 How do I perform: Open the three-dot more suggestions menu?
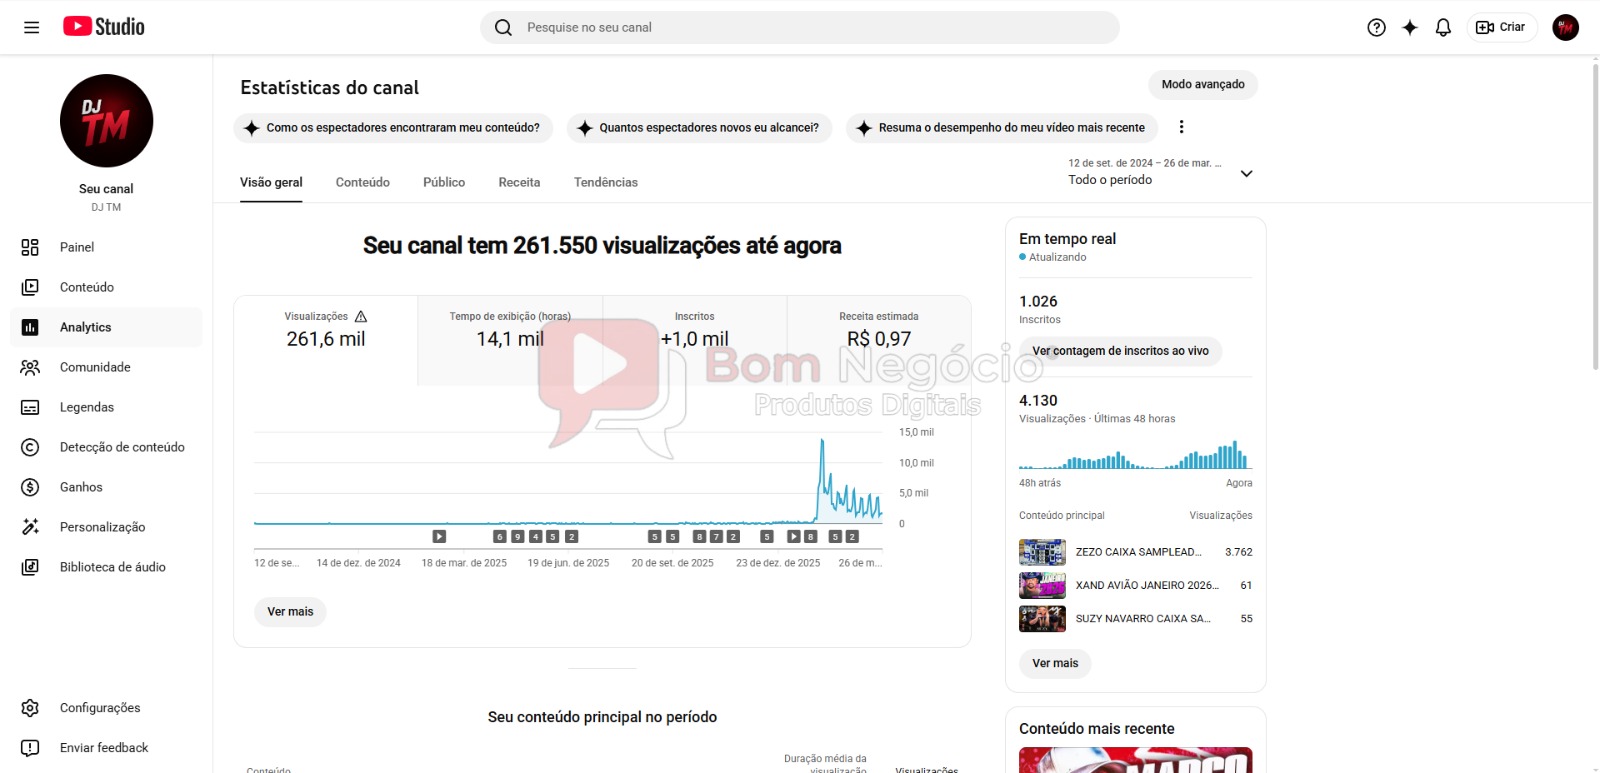(1181, 127)
